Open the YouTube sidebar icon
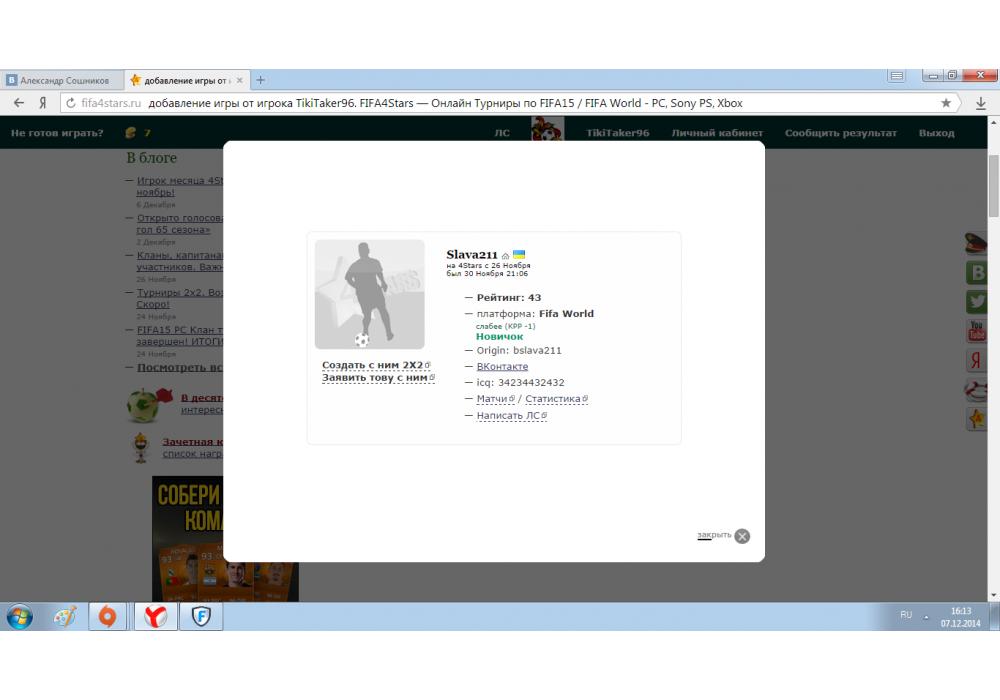 tap(976, 331)
